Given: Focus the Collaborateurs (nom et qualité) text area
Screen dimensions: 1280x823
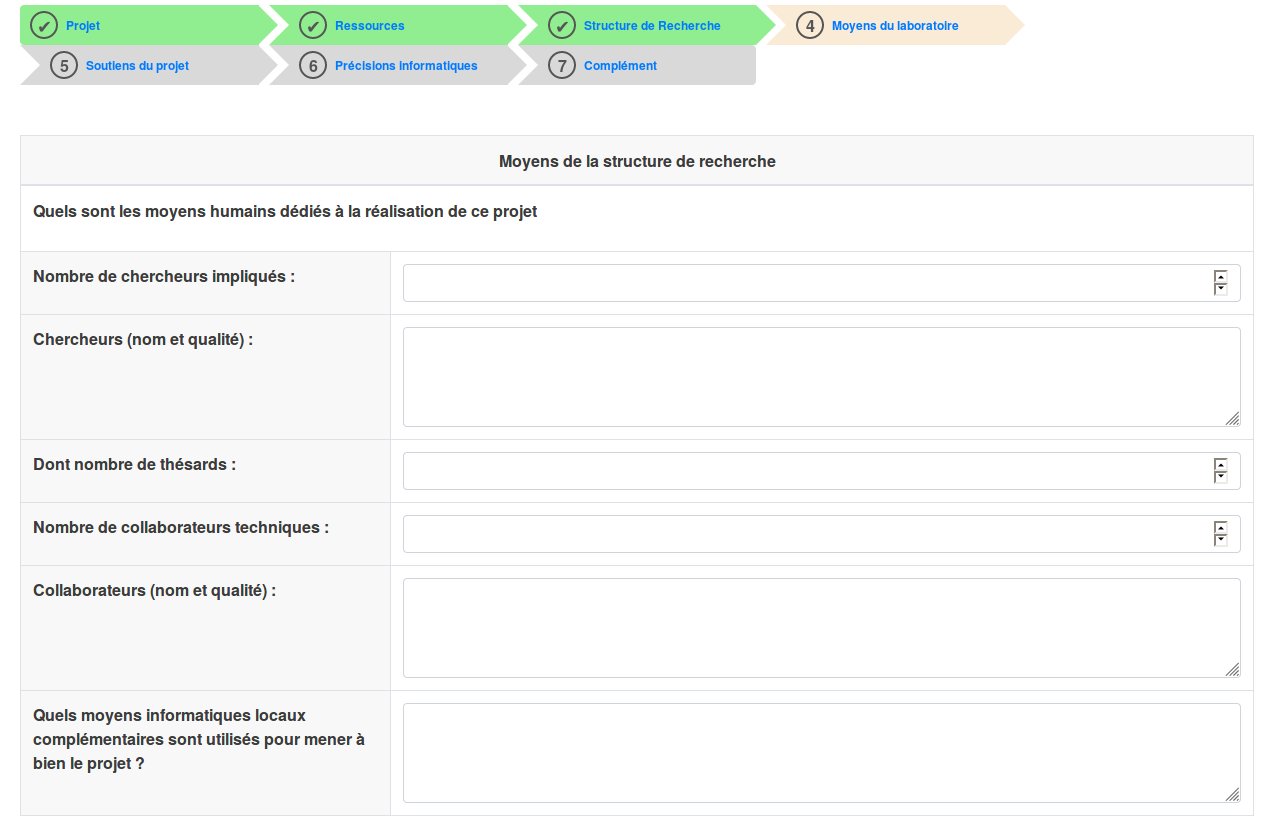Looking at the screenshot, I should point(820,628).
